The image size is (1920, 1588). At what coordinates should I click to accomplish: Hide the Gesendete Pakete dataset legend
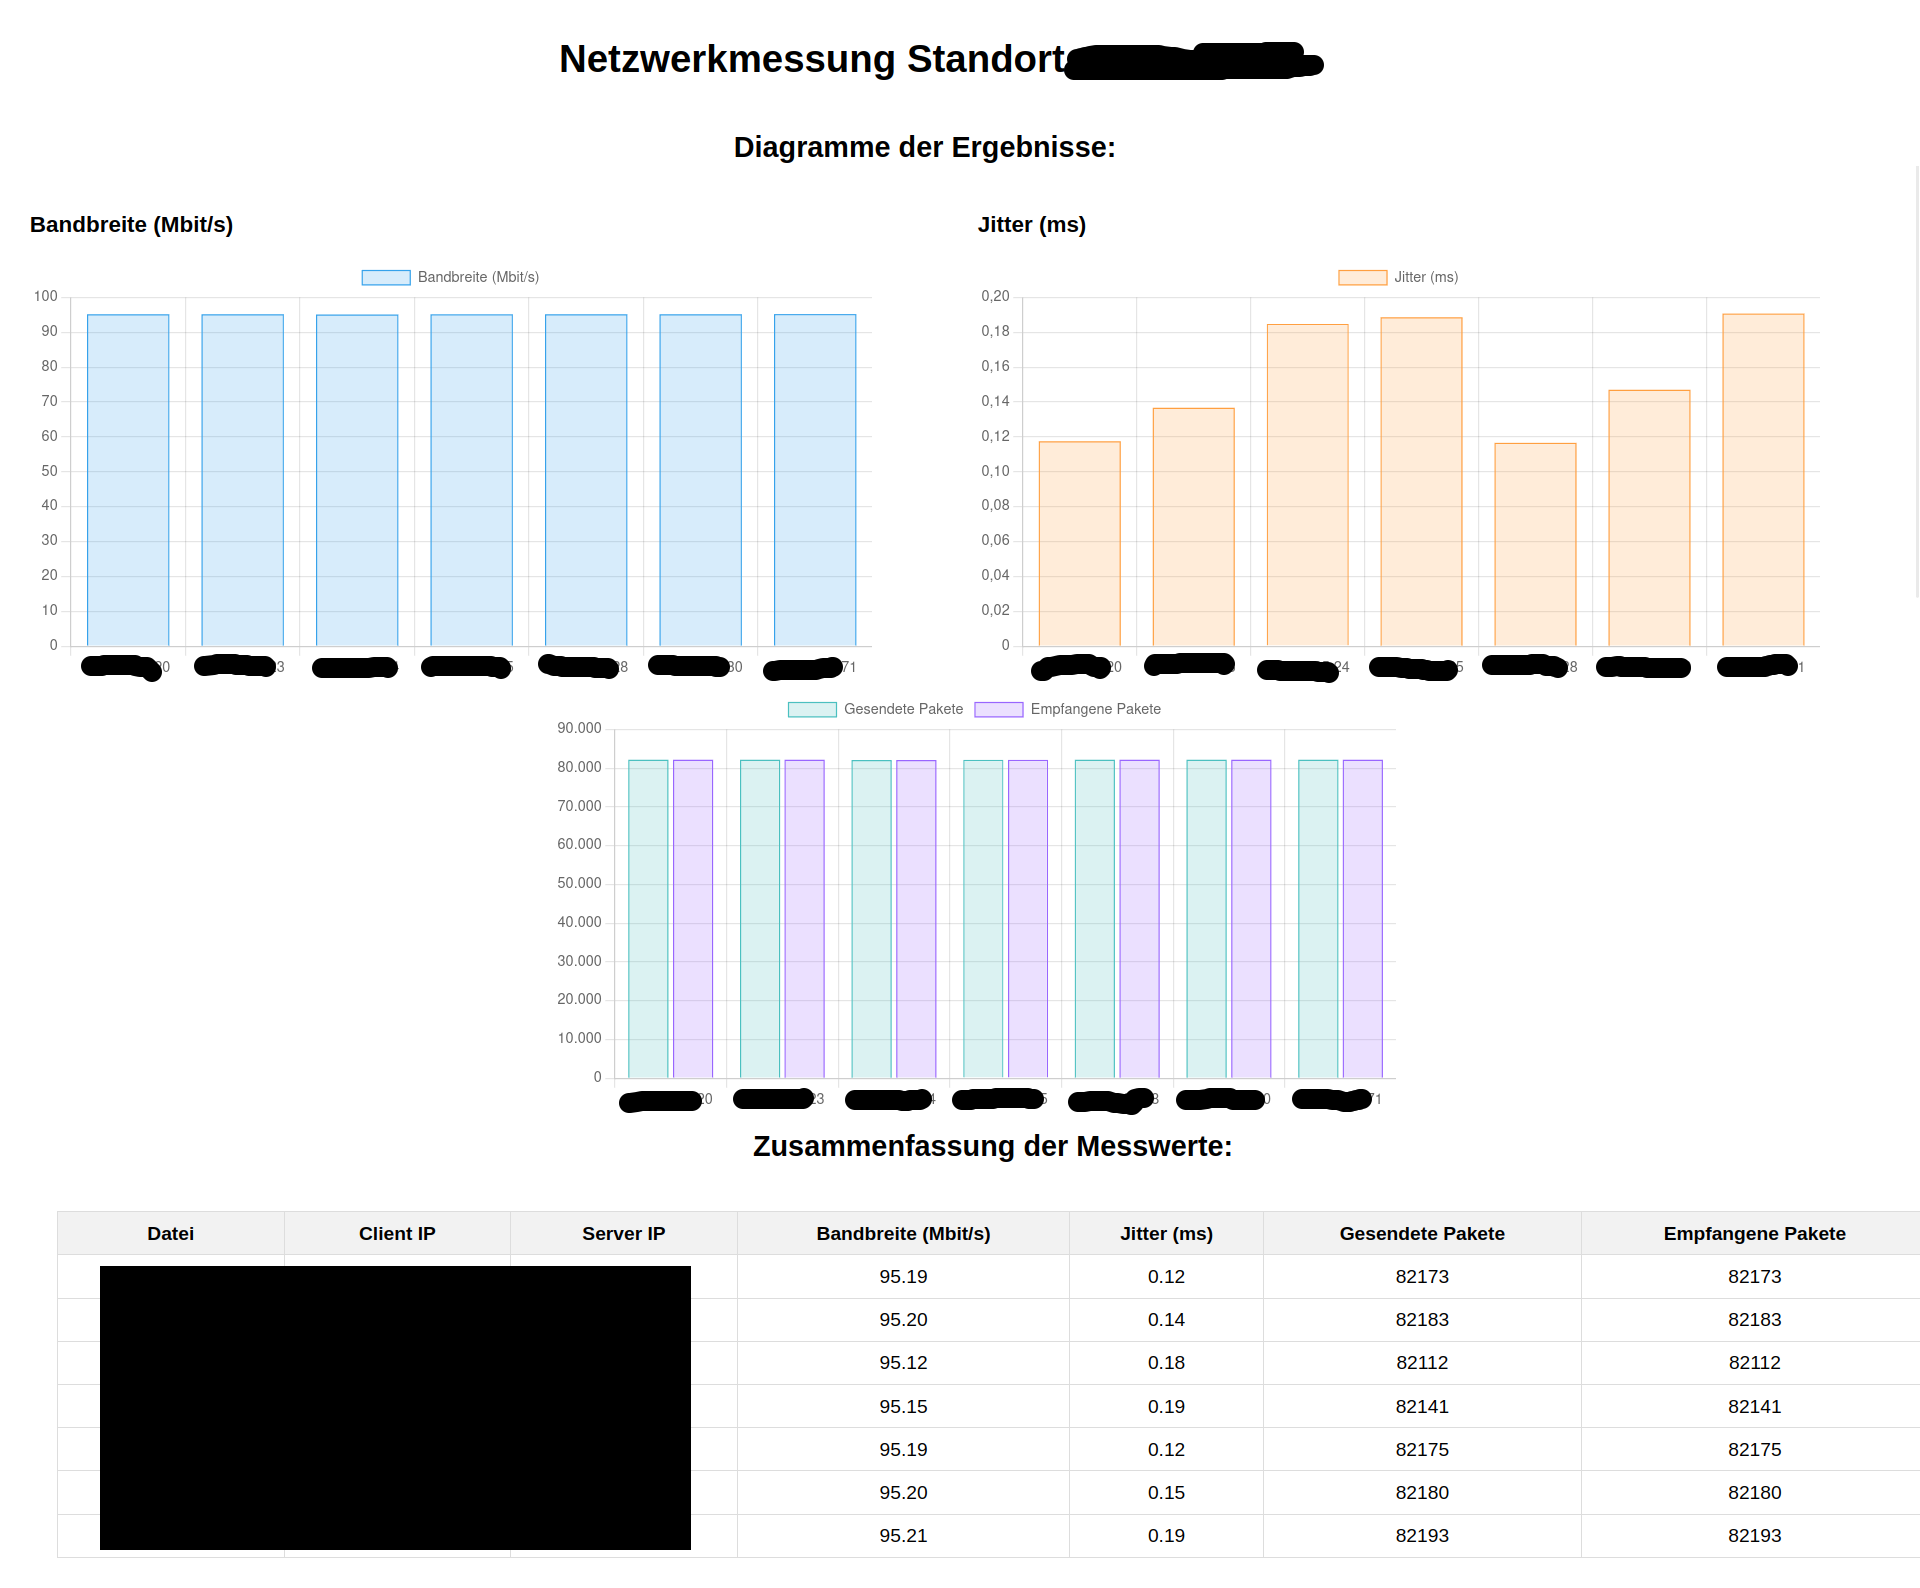coord(812,710)
